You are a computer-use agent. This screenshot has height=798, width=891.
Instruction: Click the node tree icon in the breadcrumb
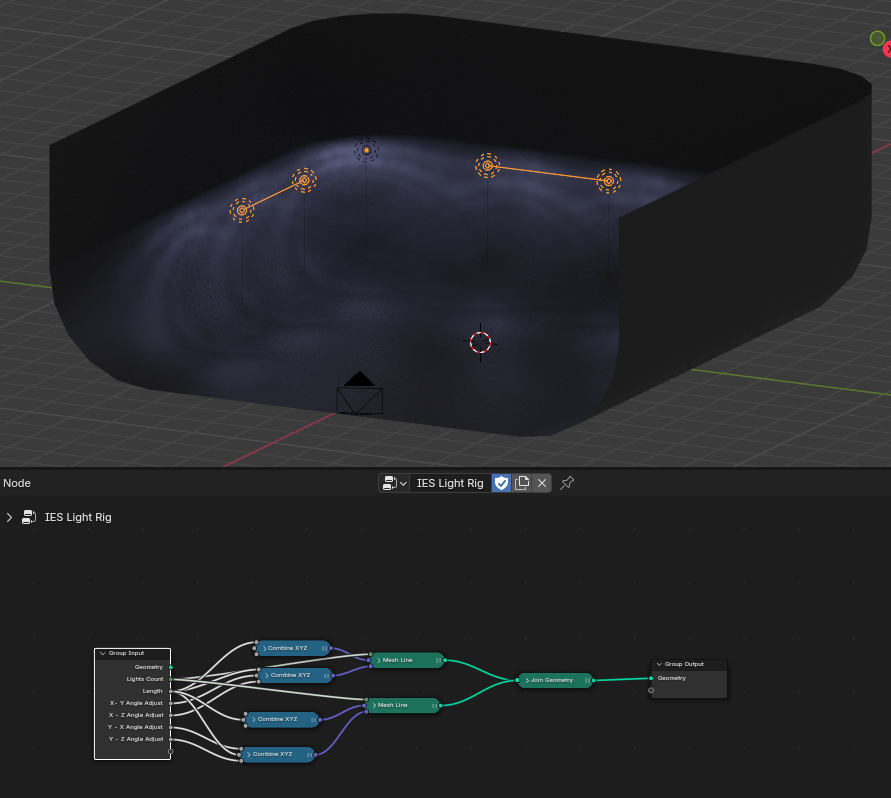pos(29,517)
